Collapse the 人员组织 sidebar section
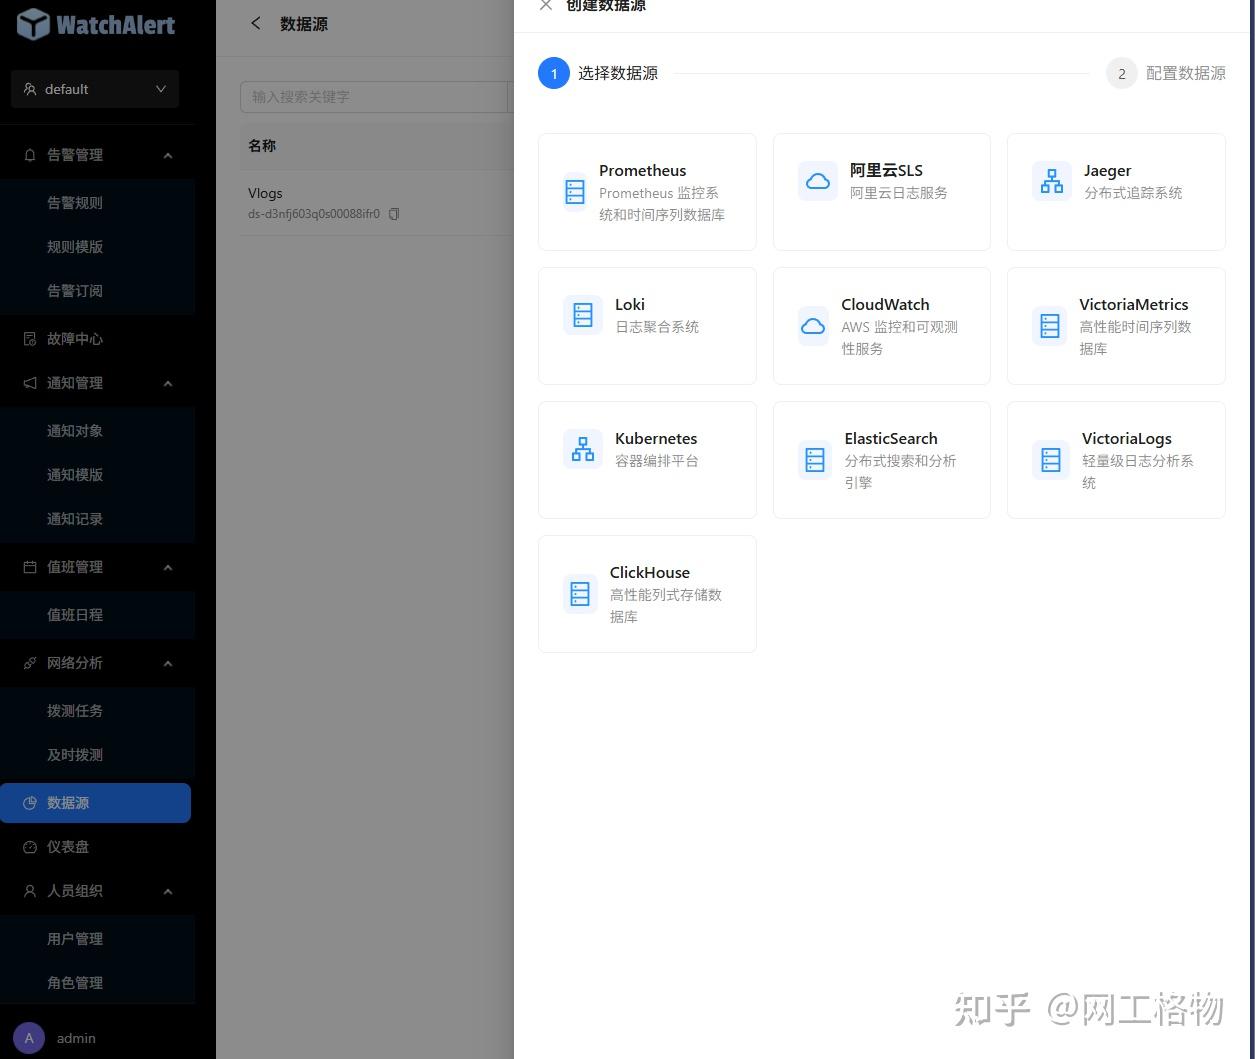The image size is (1255, 1059). click(x=167, y=891)
